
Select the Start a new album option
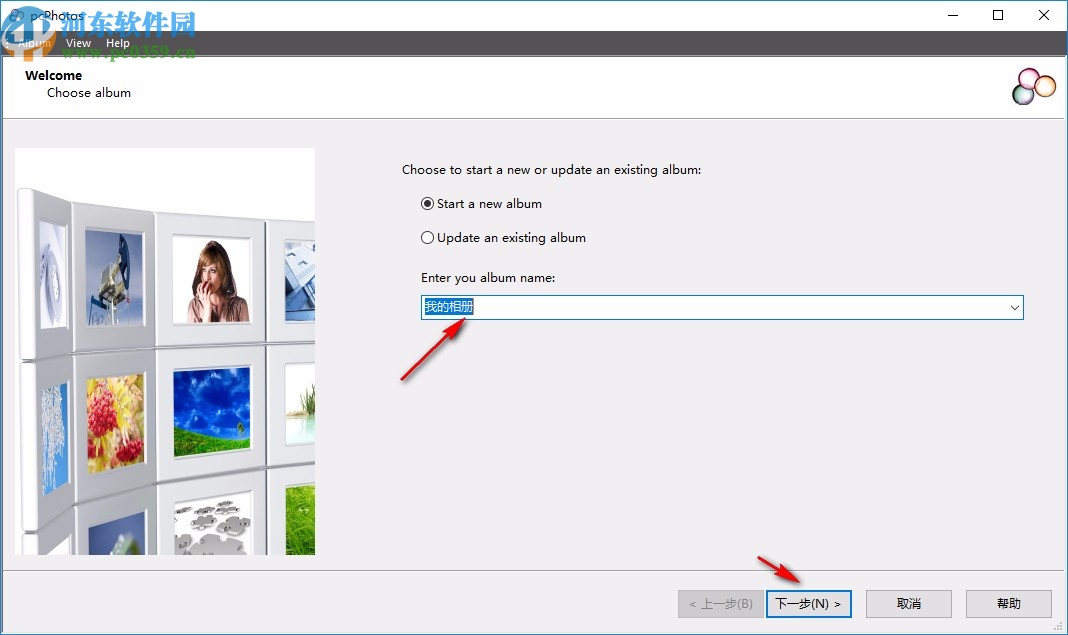tap(482, 204)
